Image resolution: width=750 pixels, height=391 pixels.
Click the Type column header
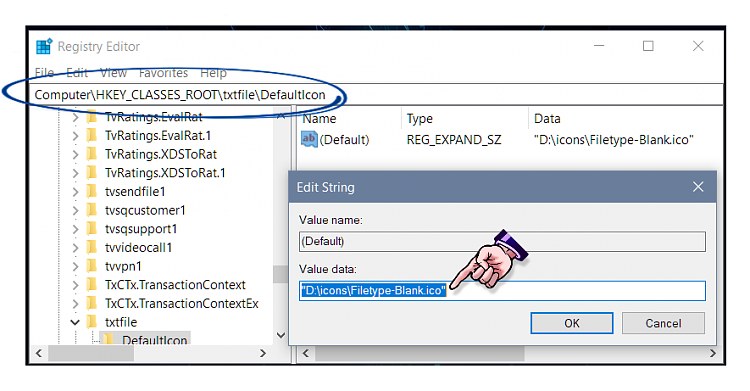[419, 119]
